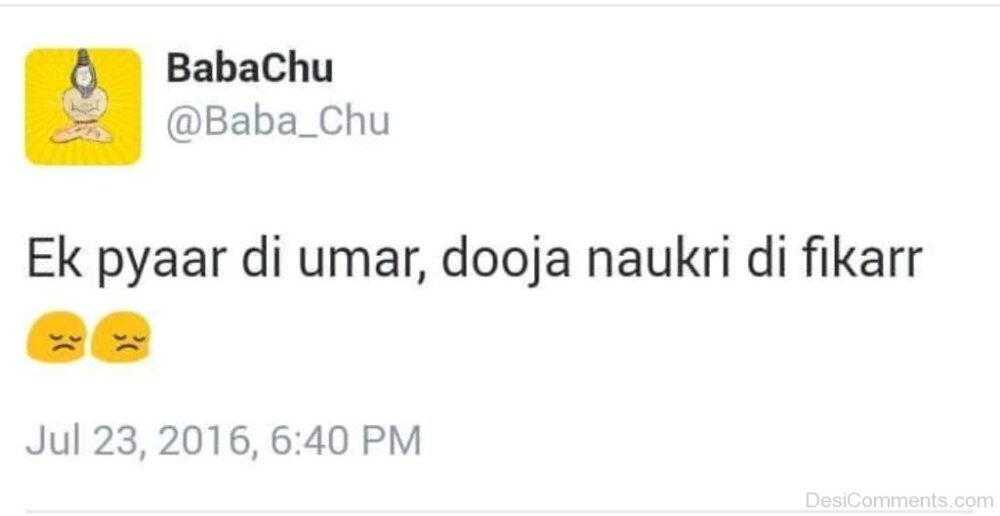1000x516 pixels.
Task: Click the first pensive face emoji
Action: point(54,337)
